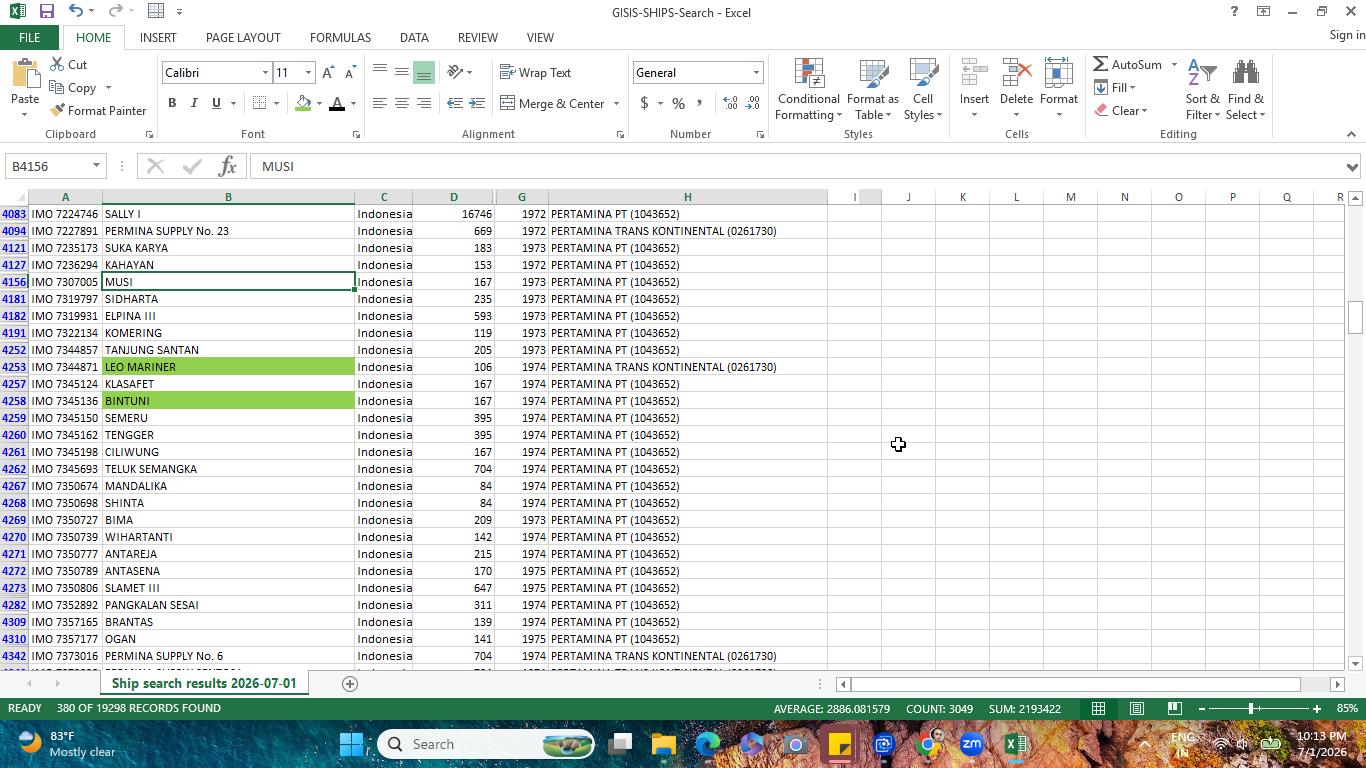This screenshot has height=768, width=1366.
Task: Open the font name dropdown
Action: coord(265,73)
